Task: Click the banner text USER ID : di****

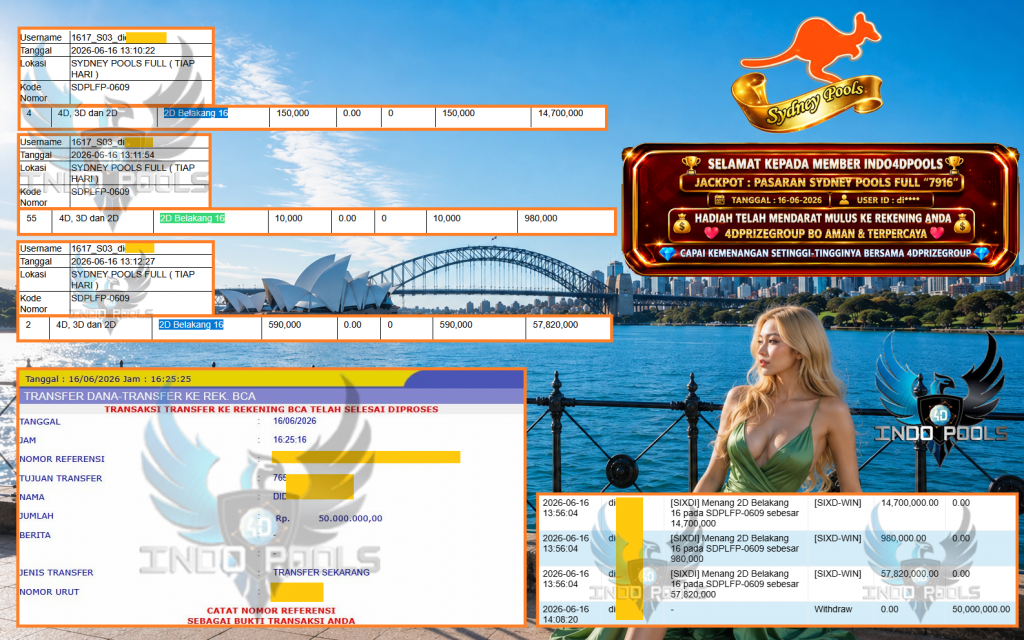Action: coord(889,200)
